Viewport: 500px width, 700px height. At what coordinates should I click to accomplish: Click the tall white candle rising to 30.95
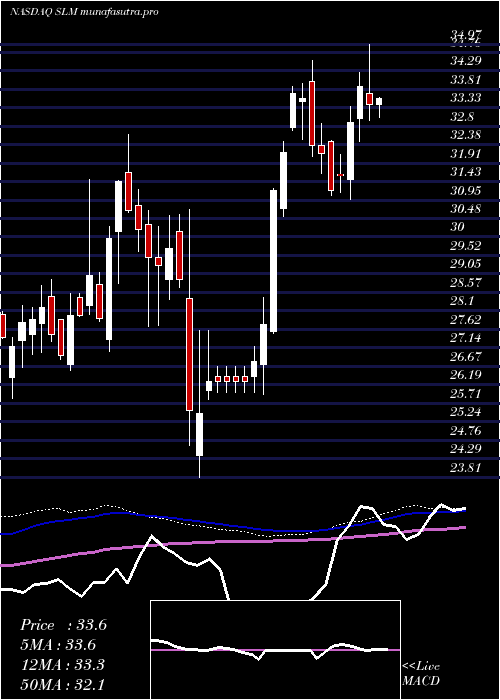273,261
